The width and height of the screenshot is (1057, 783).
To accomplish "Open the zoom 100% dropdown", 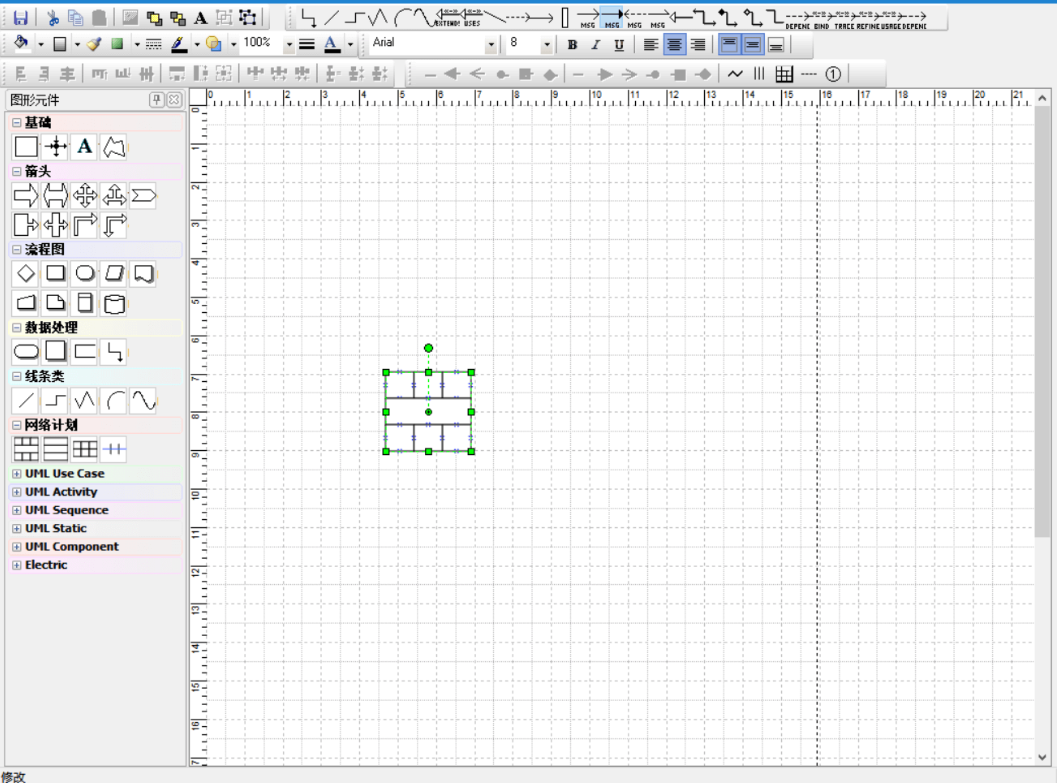I will (x=289, y=45).
